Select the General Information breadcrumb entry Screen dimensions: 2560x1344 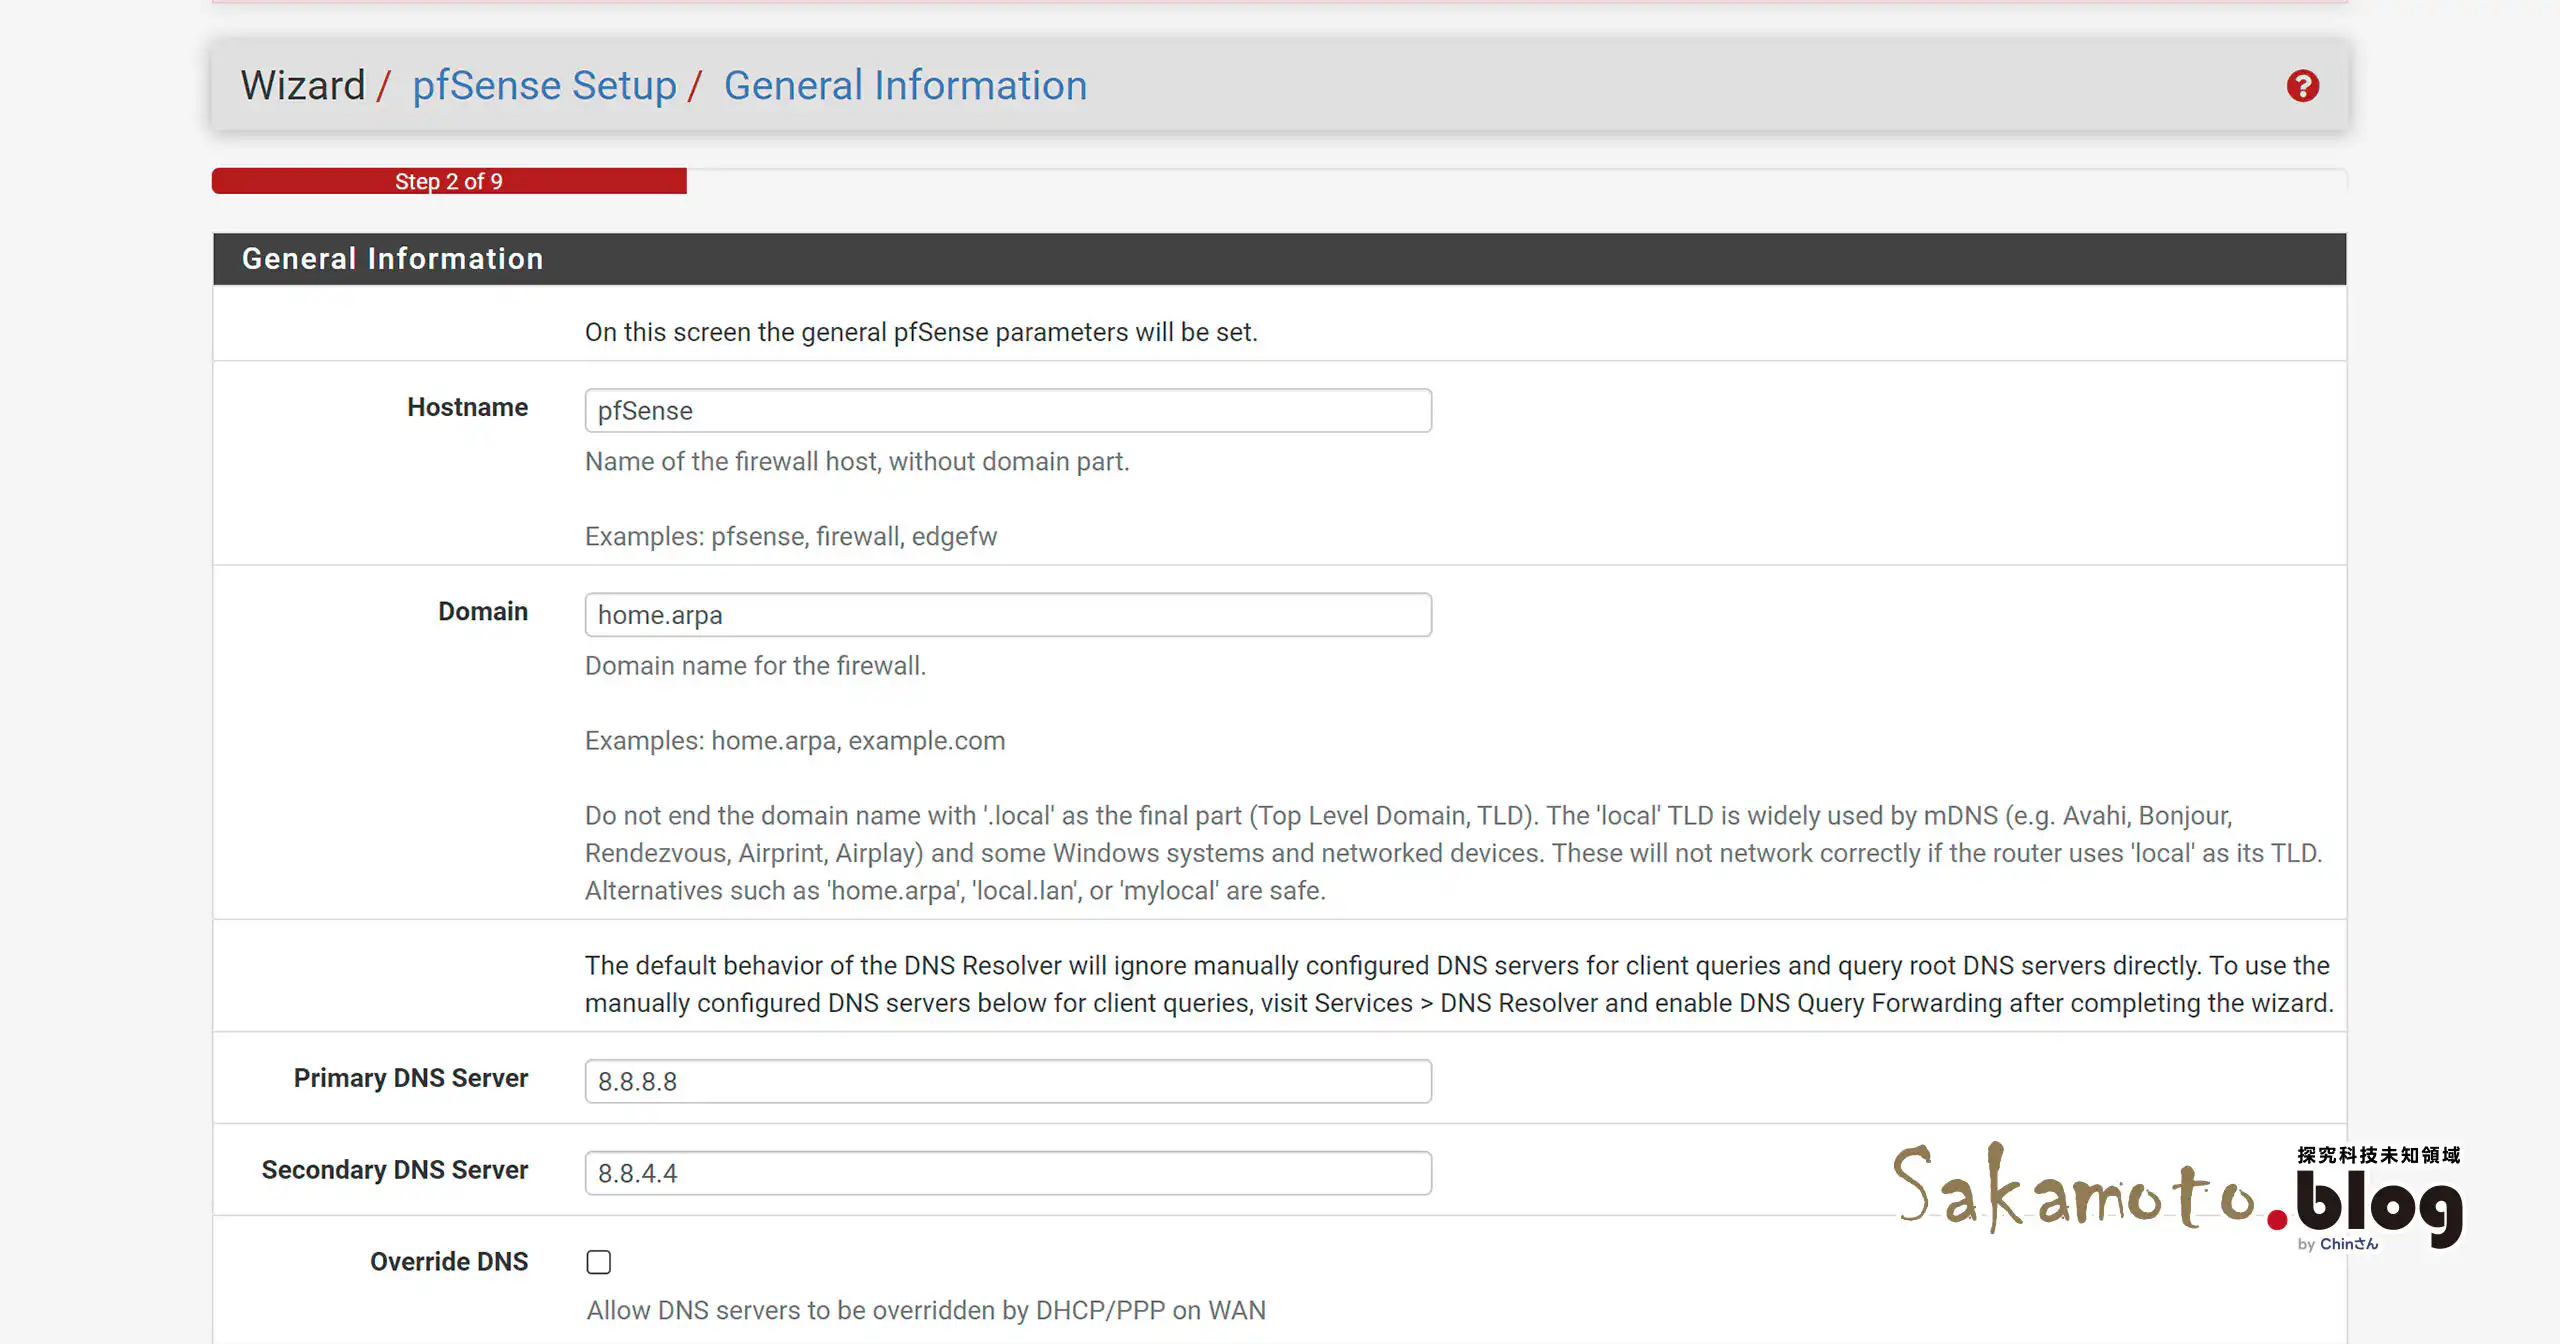pos(905,85)
